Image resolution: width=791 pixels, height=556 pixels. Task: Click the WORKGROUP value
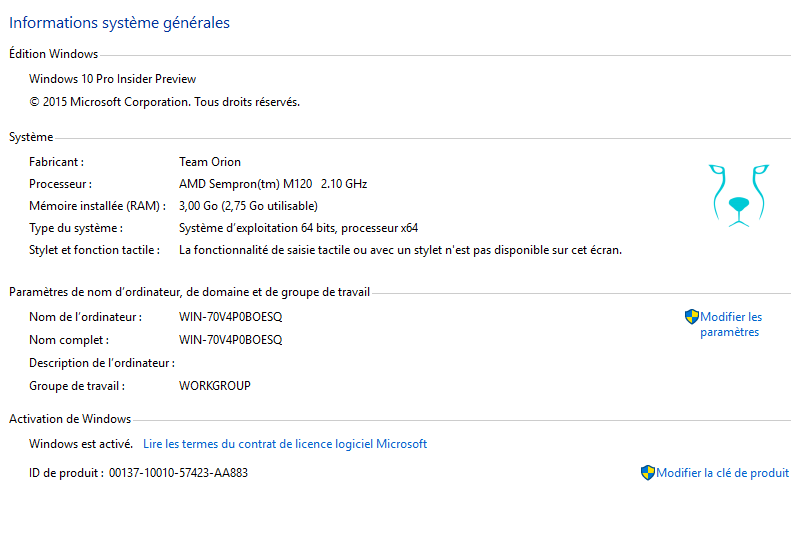pyautogui.click(x=215, y=386)
